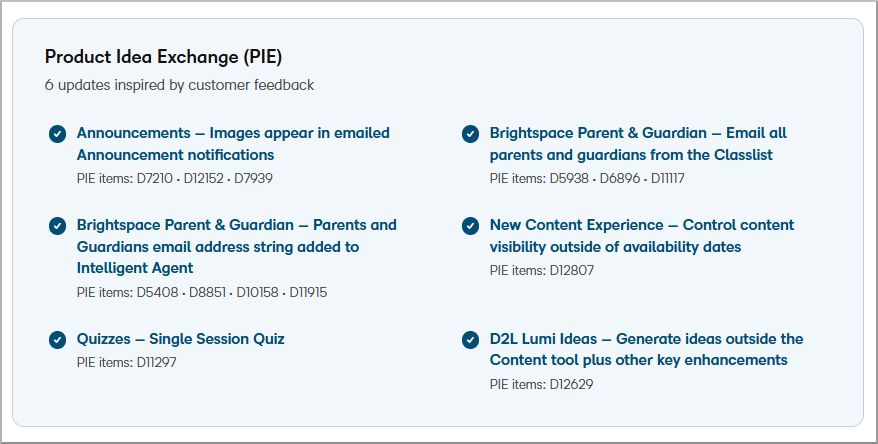Click checkmark icon beside D2L Lumi Ideas item
Image resolution: width=878 pixels, height=444 pixels.
[470, 340]
